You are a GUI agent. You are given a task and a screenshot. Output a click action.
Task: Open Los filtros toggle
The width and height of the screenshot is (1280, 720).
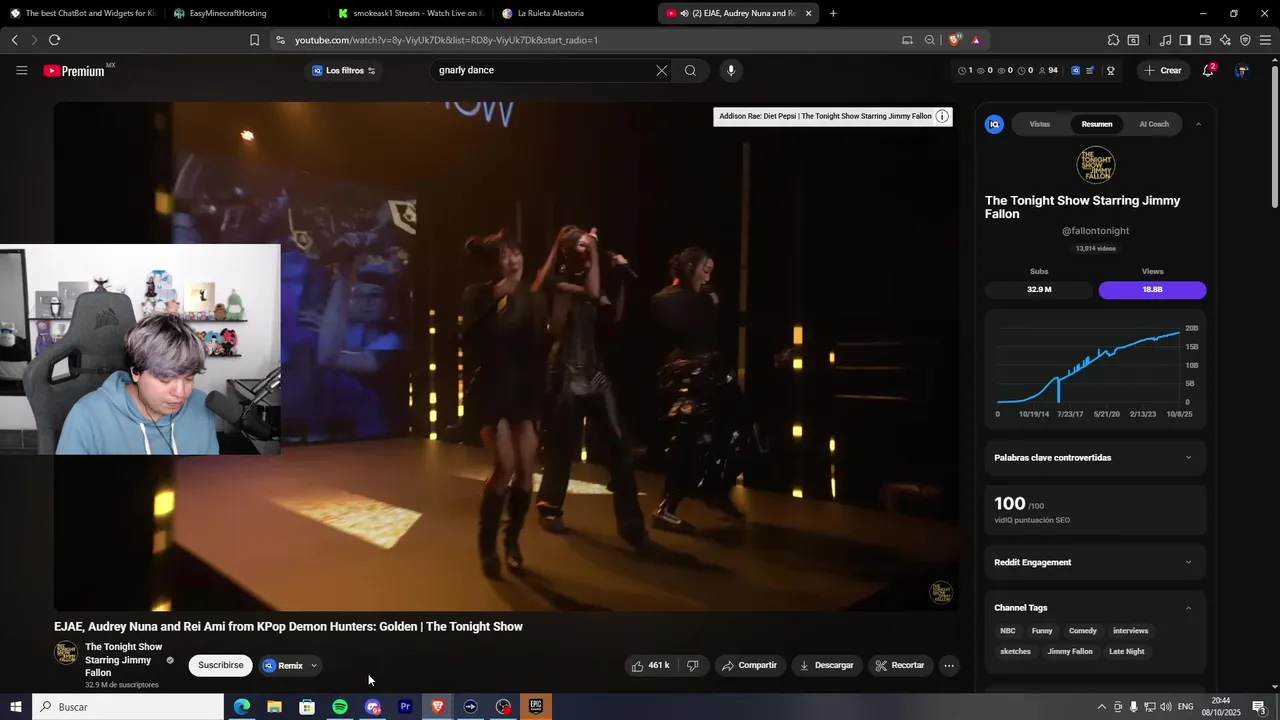point(344,70)
